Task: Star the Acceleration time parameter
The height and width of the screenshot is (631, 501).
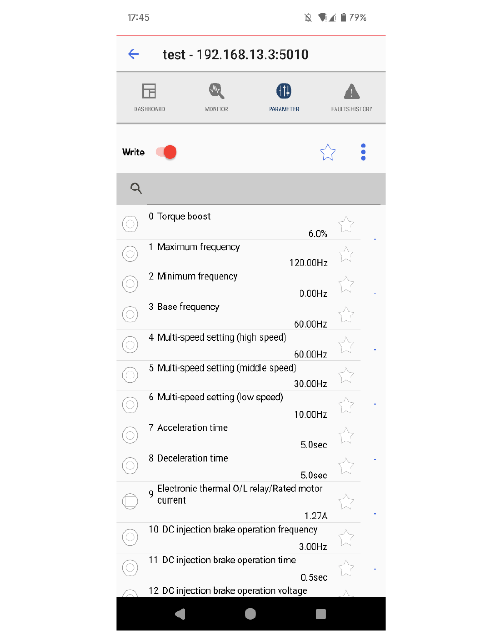Action: click(x=346, y=436)
